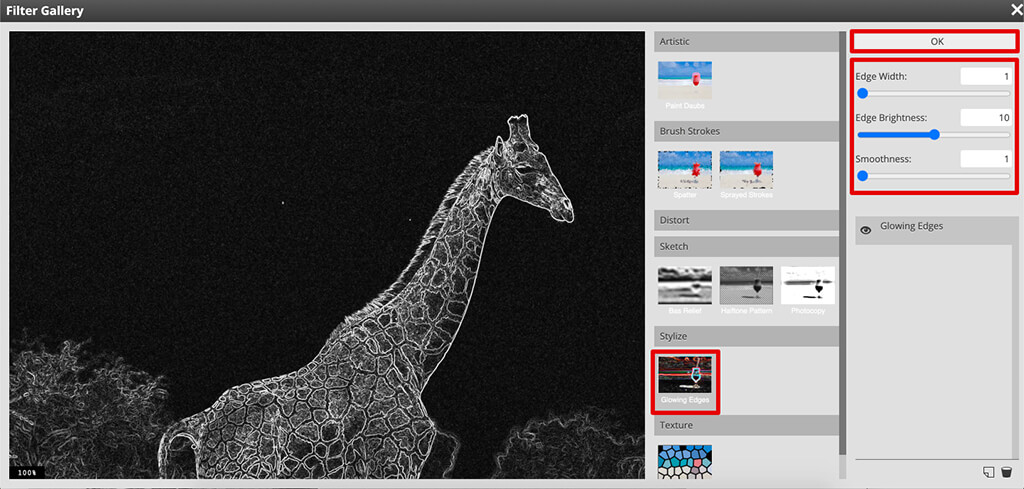Select the Paint Daubs filter thumbnail
This screenshot has height=489, width=1024.
click(685, 80)
